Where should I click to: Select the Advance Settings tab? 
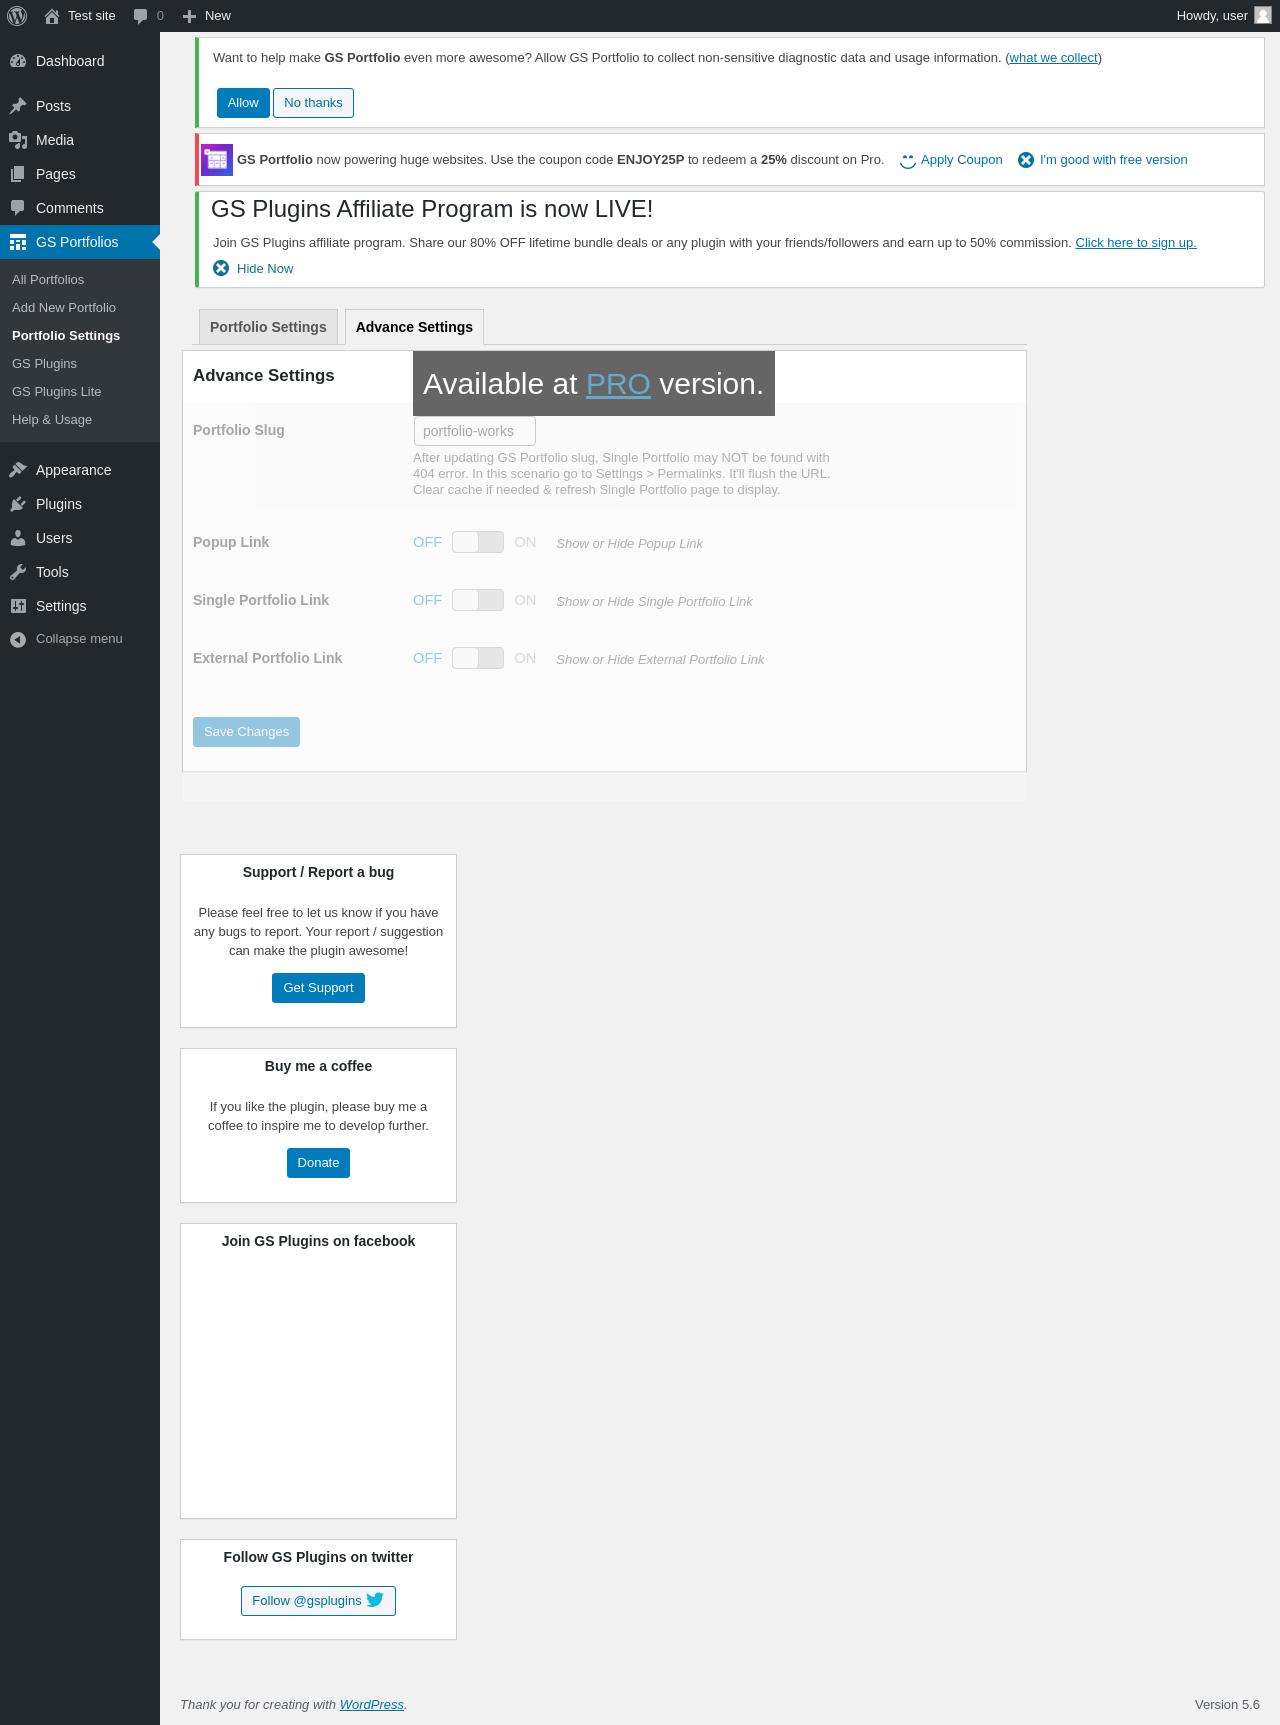pyautogui.click(x=414, y=327)
